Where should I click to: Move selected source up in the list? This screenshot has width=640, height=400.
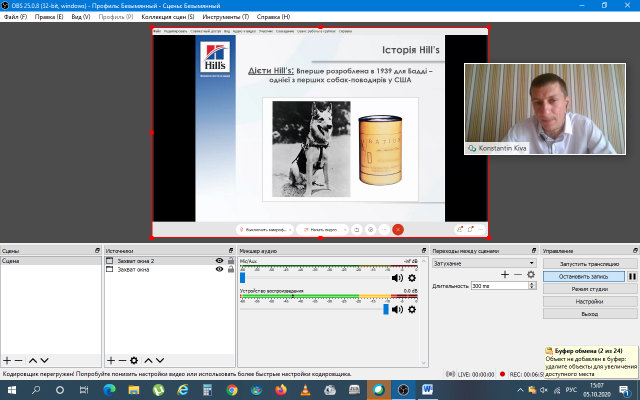pos(148,360)
